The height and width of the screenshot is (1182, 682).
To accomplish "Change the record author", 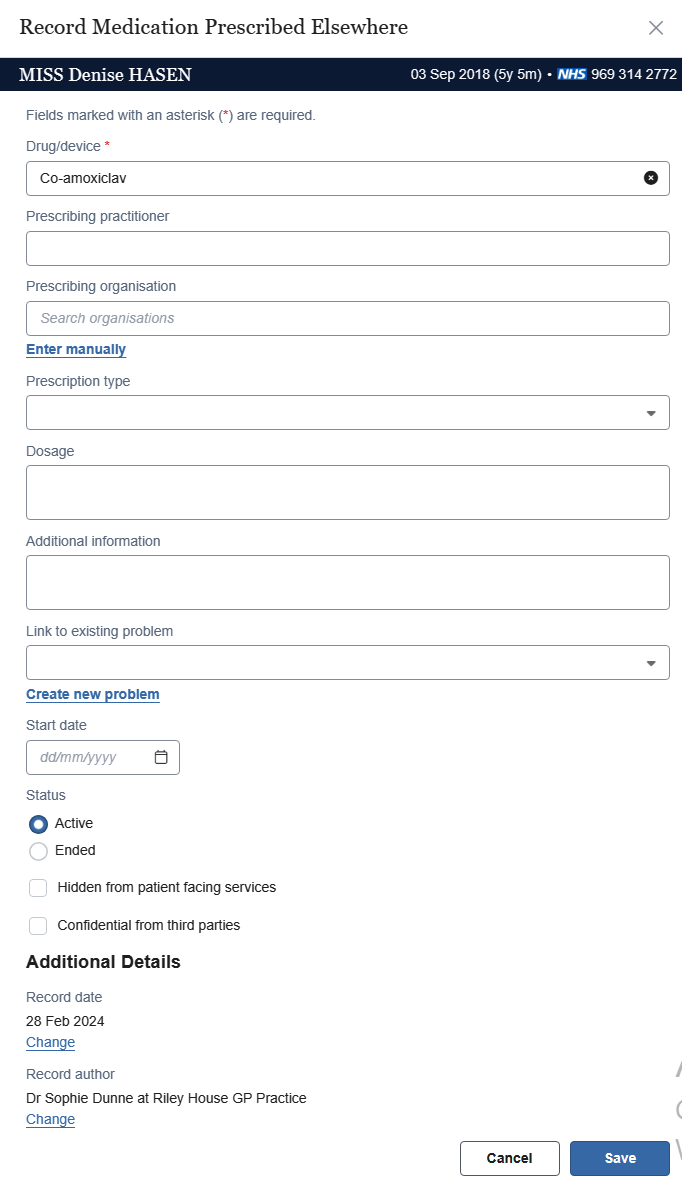I will [50, 1120].
